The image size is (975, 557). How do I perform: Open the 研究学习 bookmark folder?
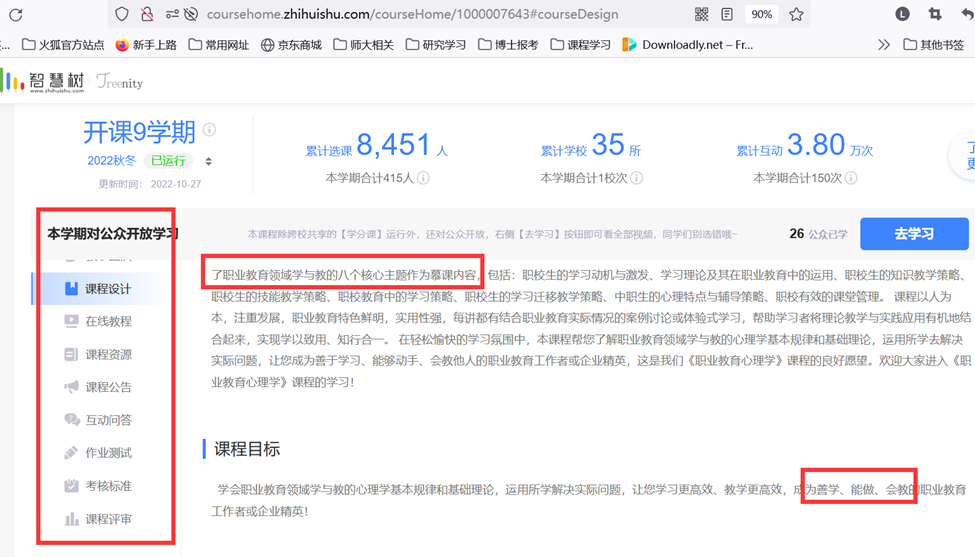[x=436, y=45]
